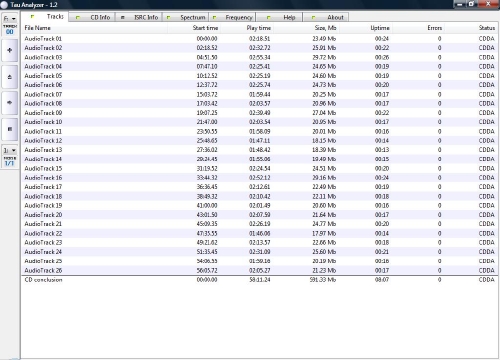Switch to the Tracks tab
The width and height of the screenshot is (500, 360).
coord(45,16)
